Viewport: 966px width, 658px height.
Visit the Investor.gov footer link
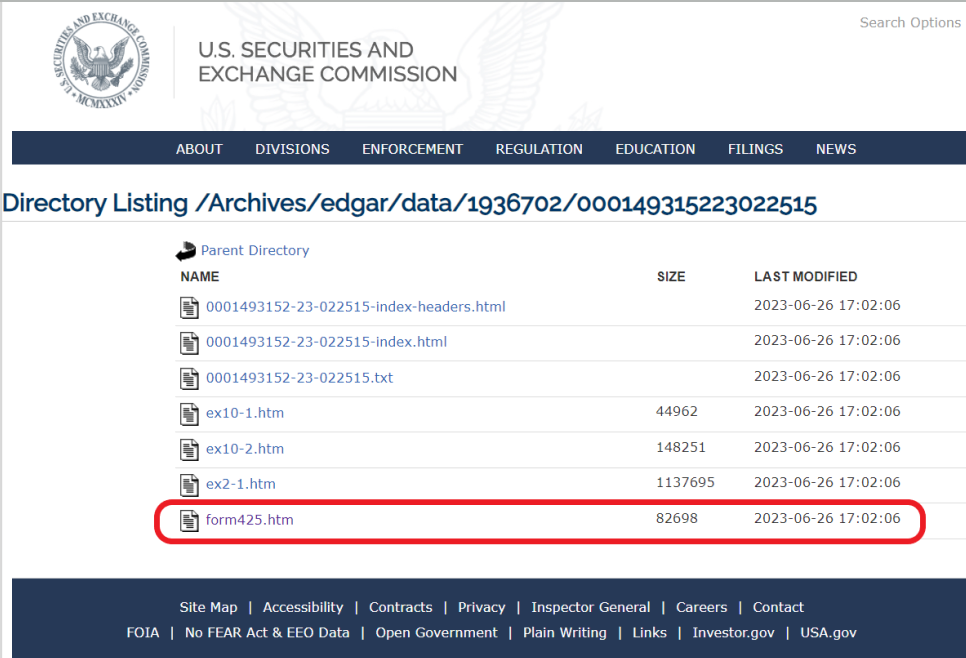(733, 633)
